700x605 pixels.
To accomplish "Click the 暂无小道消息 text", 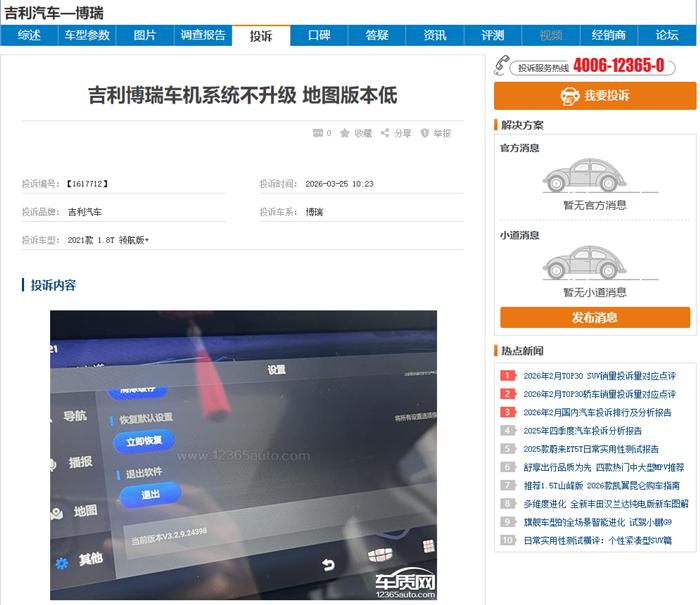I will point(595,292).
